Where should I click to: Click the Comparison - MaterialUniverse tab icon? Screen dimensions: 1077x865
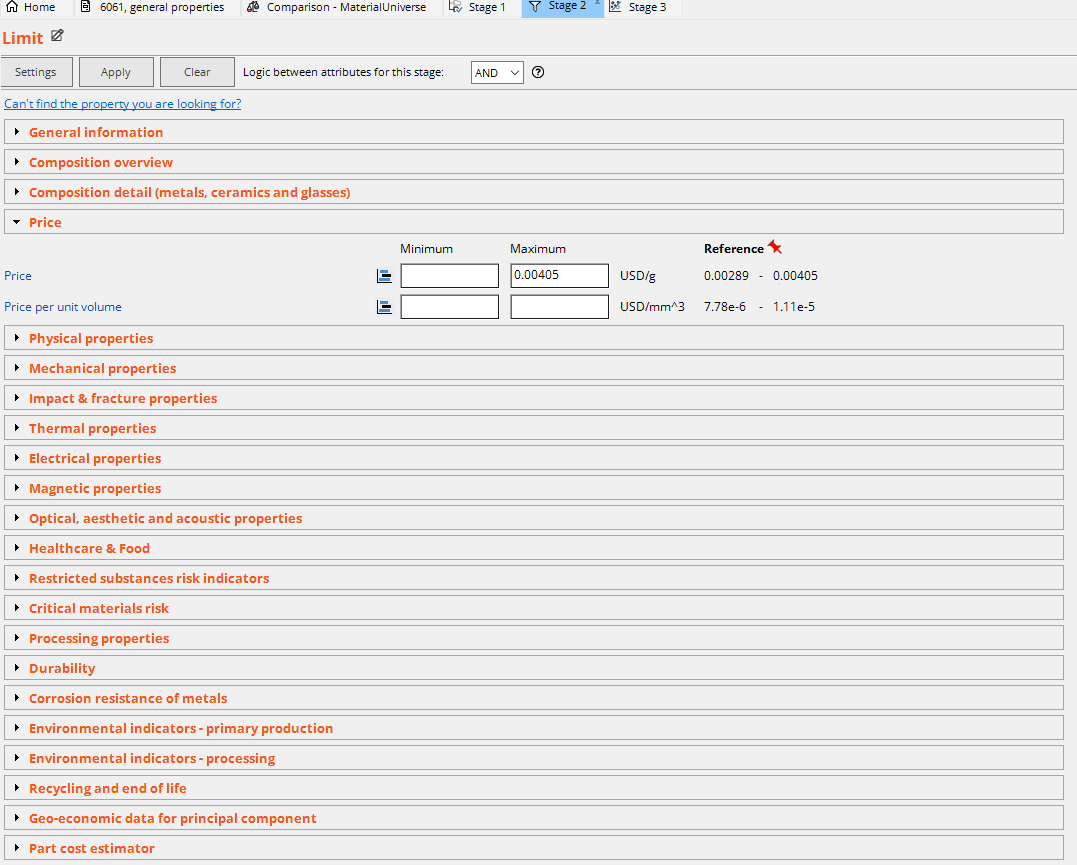[x=253, y=7]
